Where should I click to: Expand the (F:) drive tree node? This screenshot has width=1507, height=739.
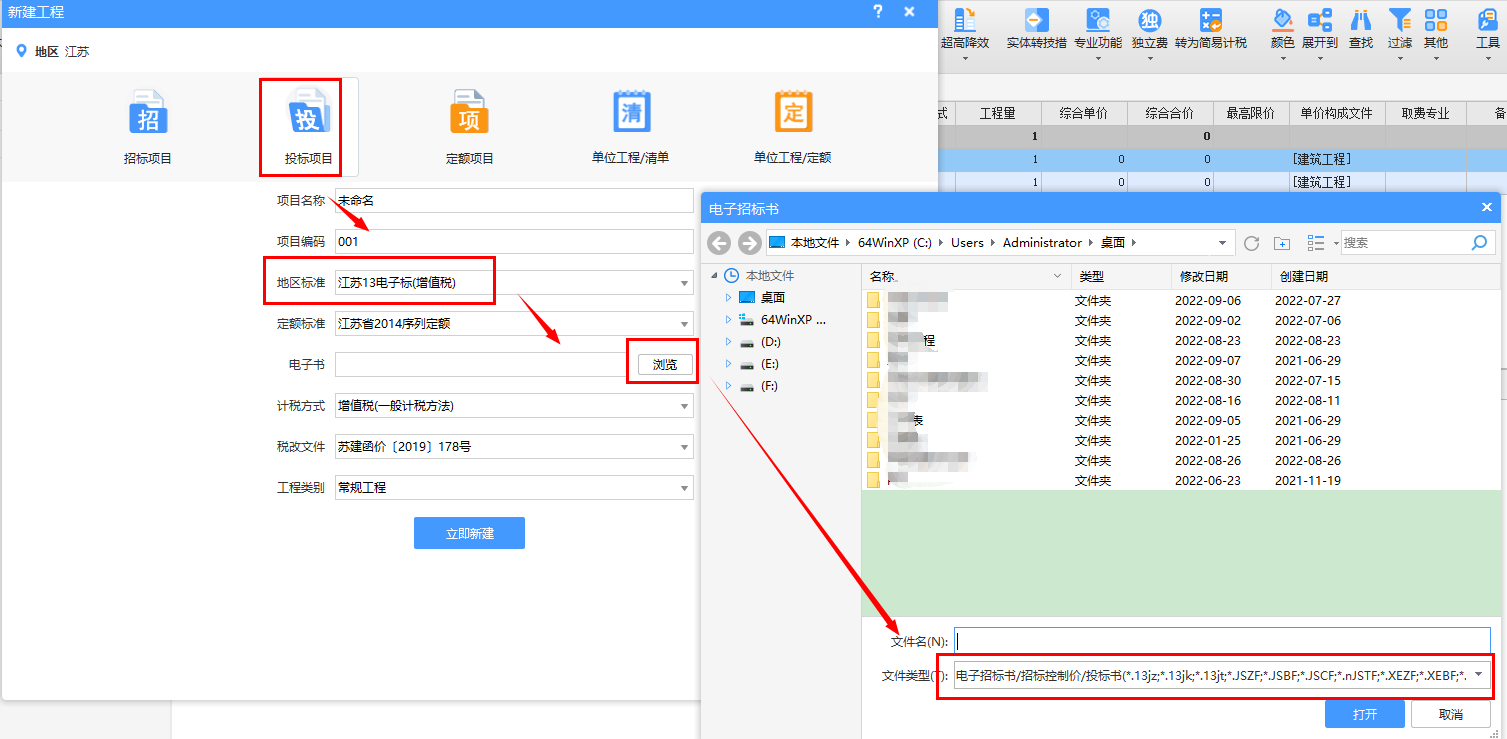click(729, 386)
